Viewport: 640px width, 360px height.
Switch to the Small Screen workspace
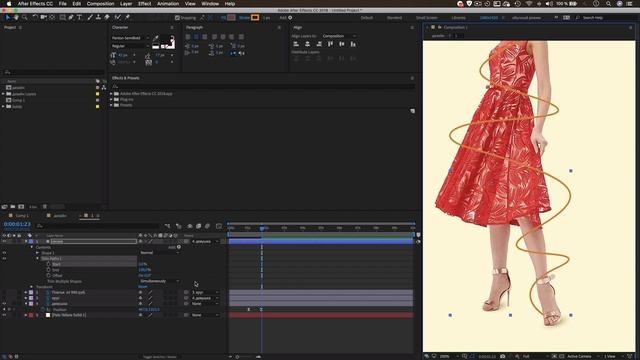[x=427, y=18]
